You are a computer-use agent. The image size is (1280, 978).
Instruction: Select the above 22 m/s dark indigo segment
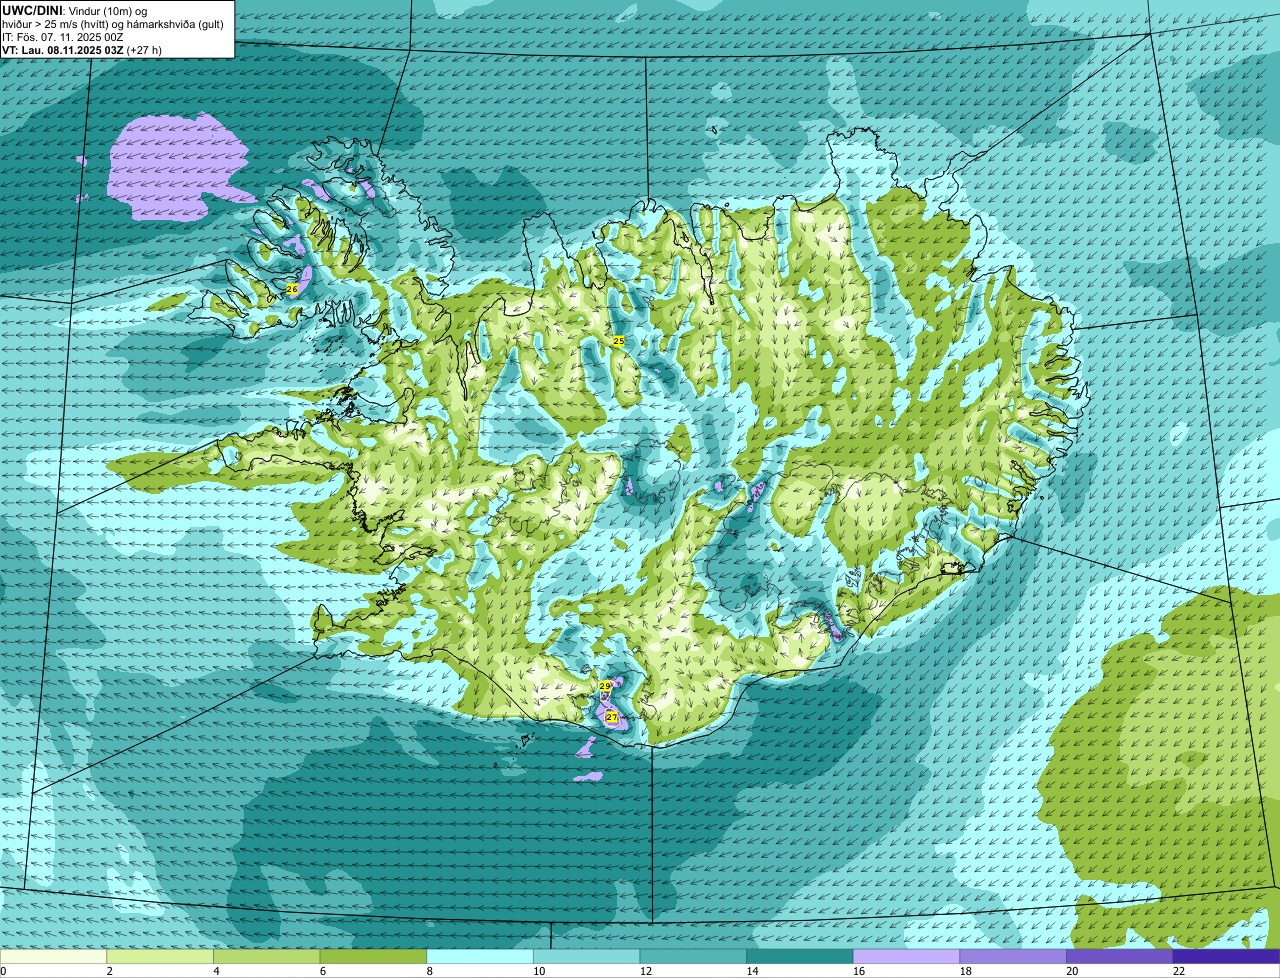point(1226,956)
